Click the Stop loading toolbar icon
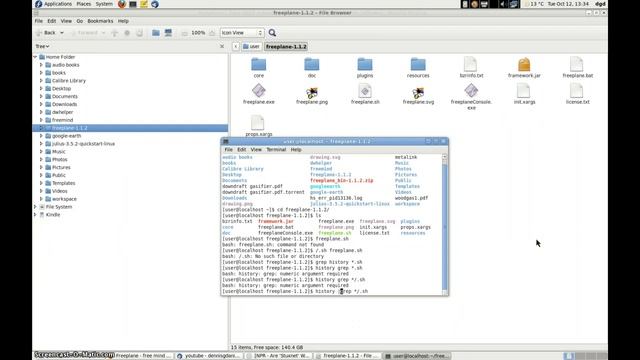The width and height of the screenshot is (640, 360). [x=127, y=33]
